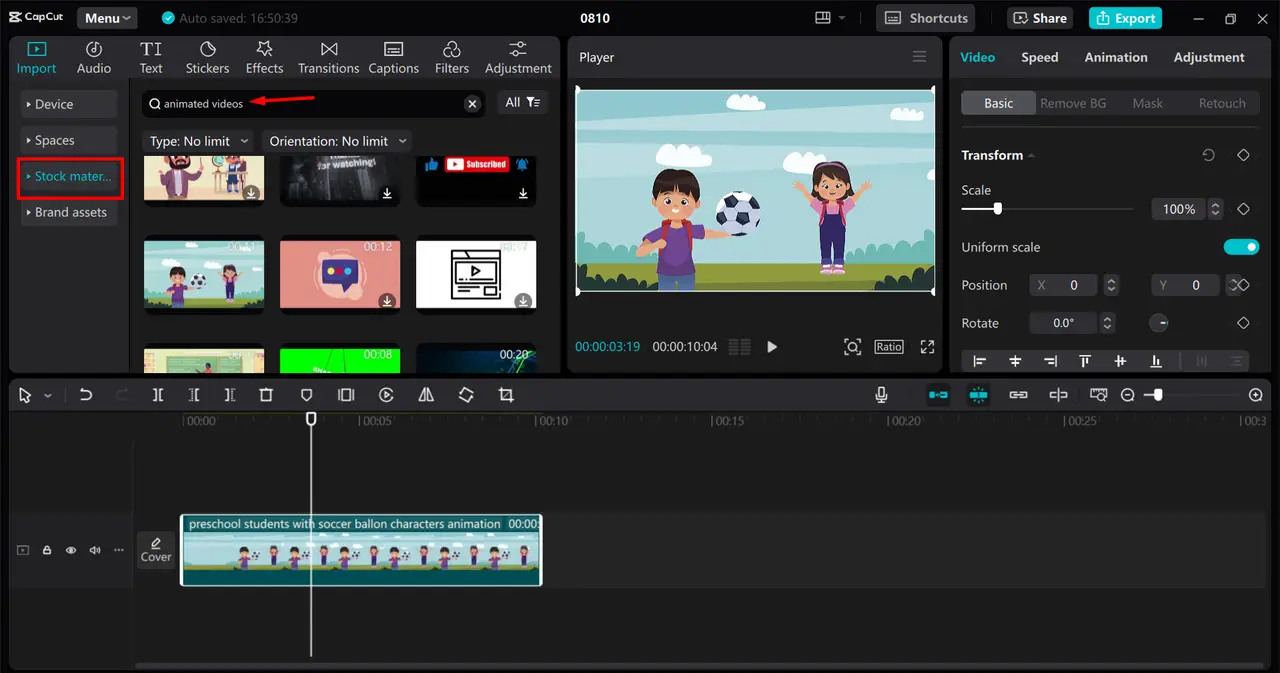Undo the last edit
This screenshot has width=1280, height=673.
point(86,394)
